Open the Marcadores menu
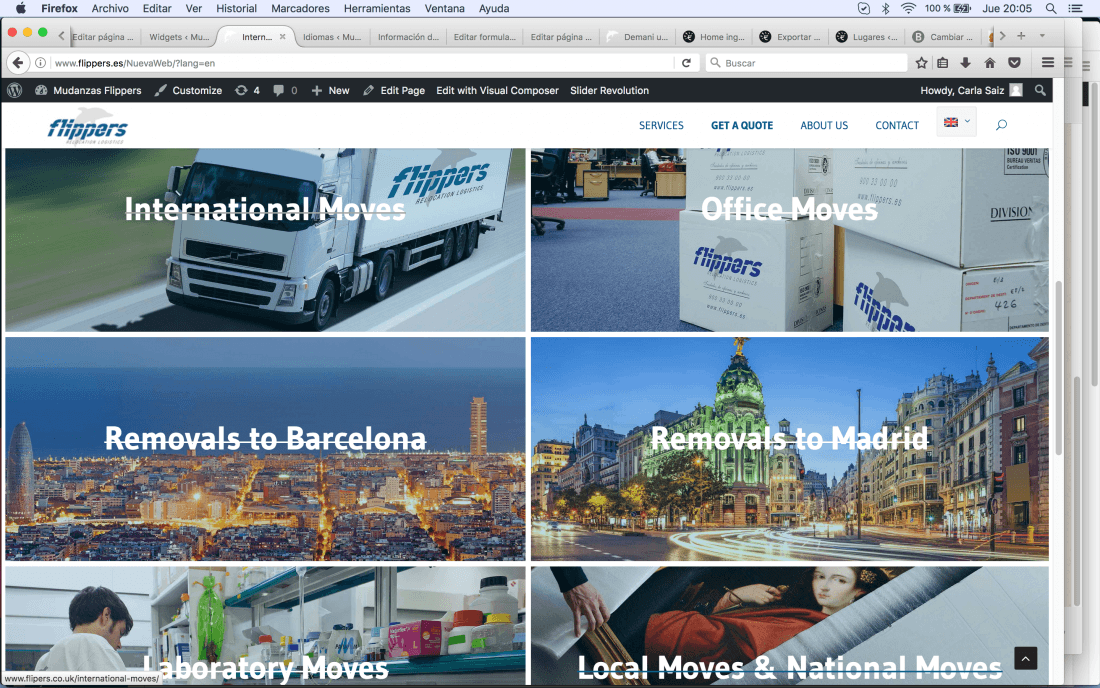 (x=300, y=8)
